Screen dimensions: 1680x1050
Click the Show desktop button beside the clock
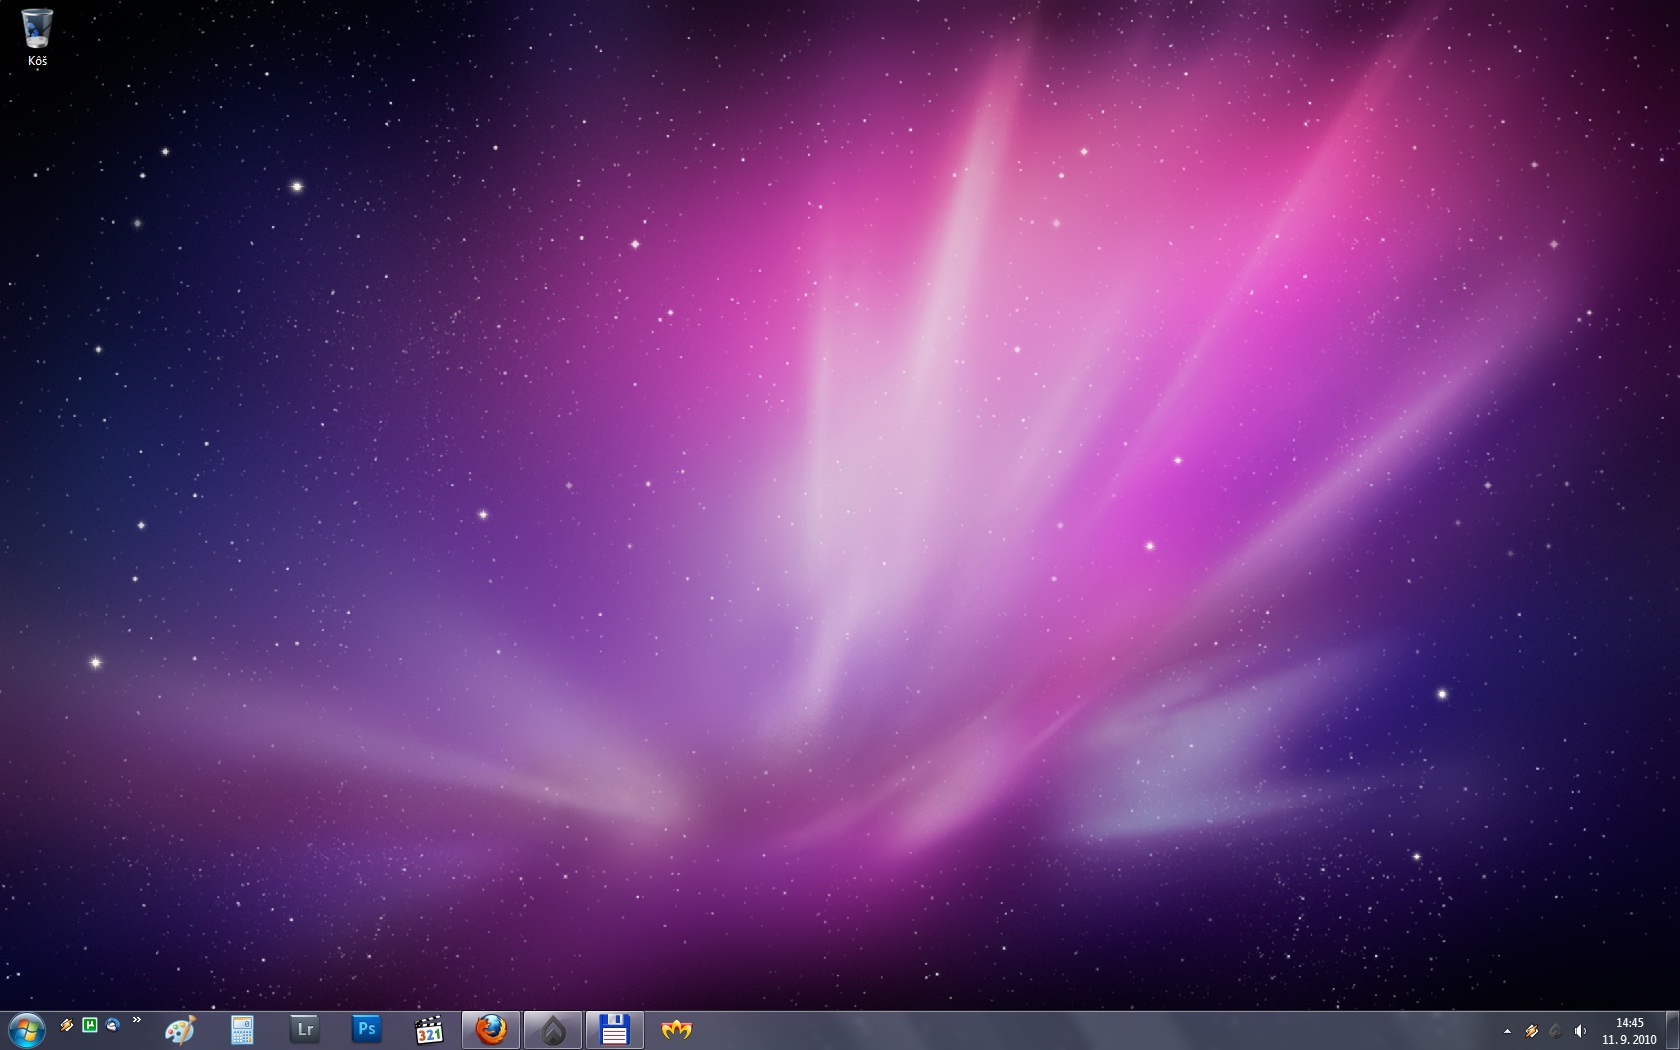click(x=1672, y=1030)
